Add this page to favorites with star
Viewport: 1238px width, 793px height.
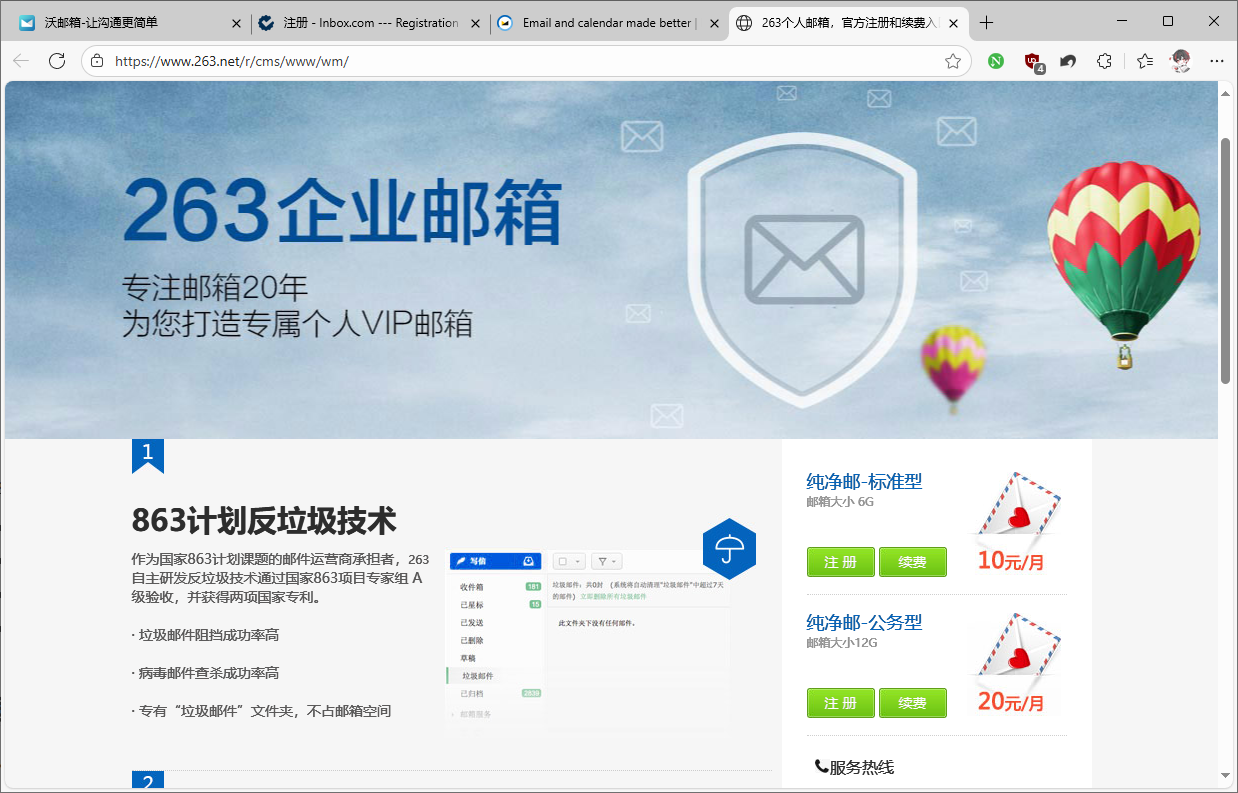(x=953, y=61)
